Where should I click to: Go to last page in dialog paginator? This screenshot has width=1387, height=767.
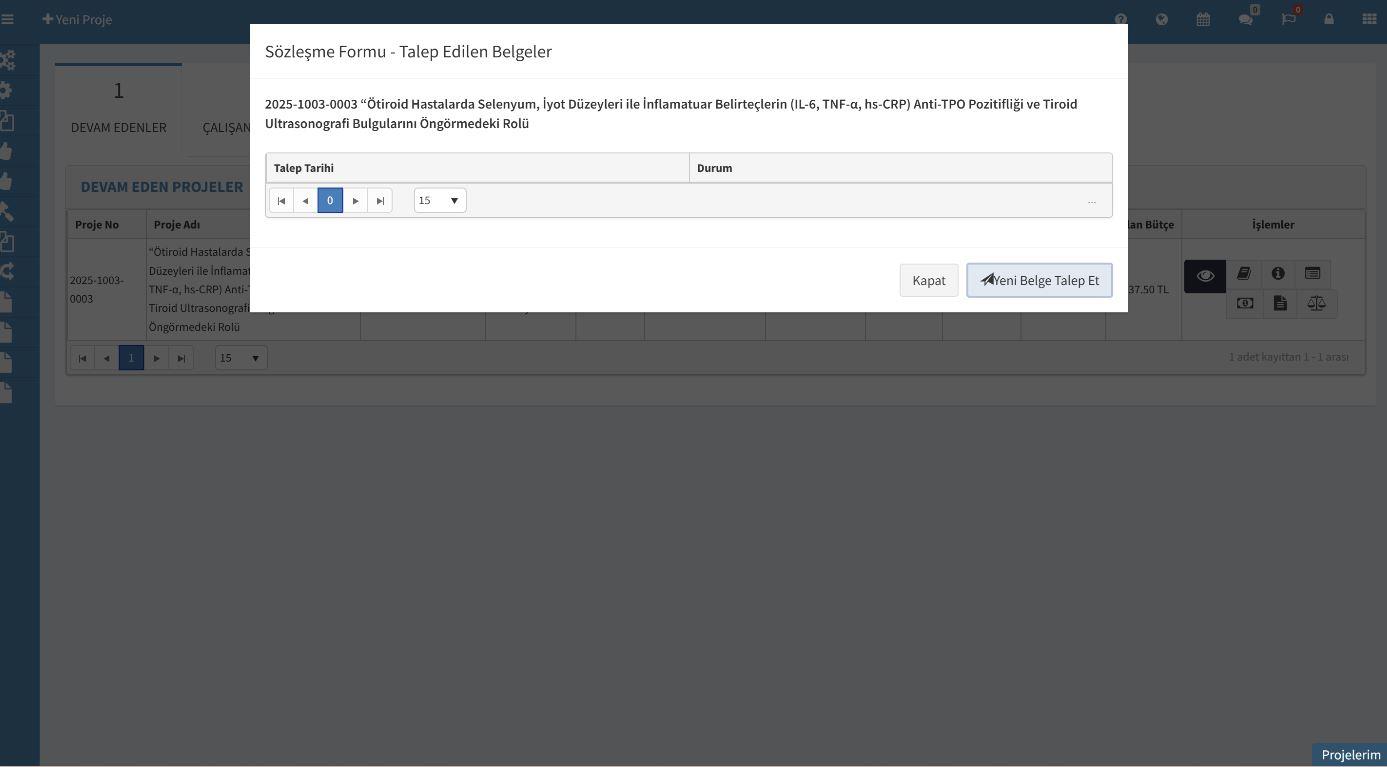point(380,201)
